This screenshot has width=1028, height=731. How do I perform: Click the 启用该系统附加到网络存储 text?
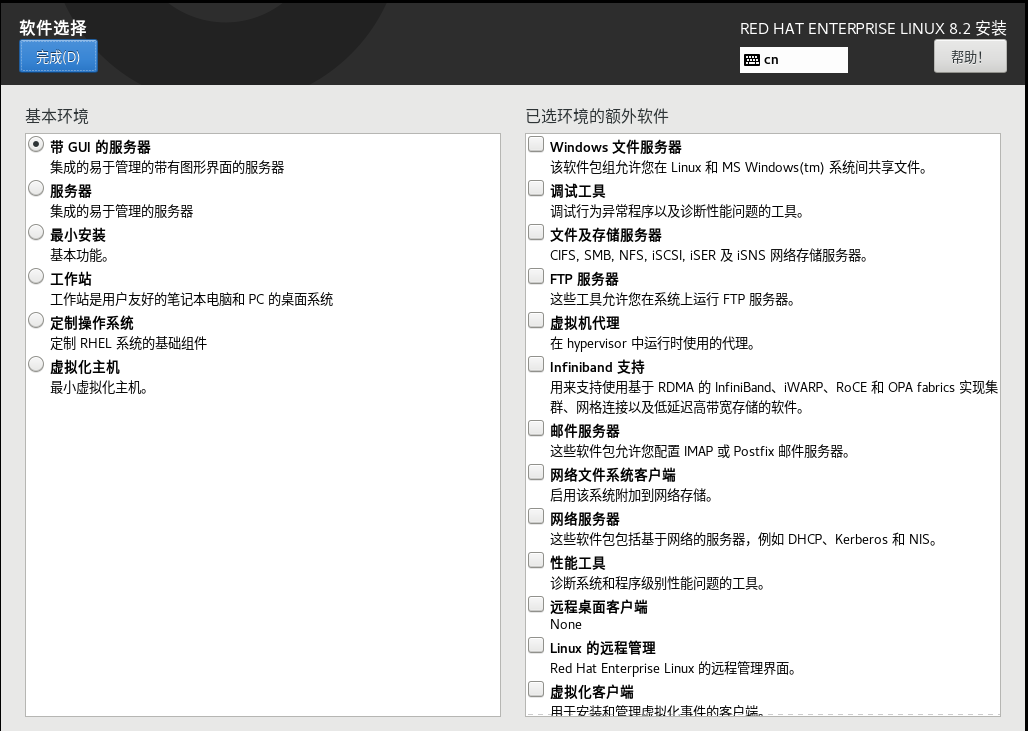point(632,496)
